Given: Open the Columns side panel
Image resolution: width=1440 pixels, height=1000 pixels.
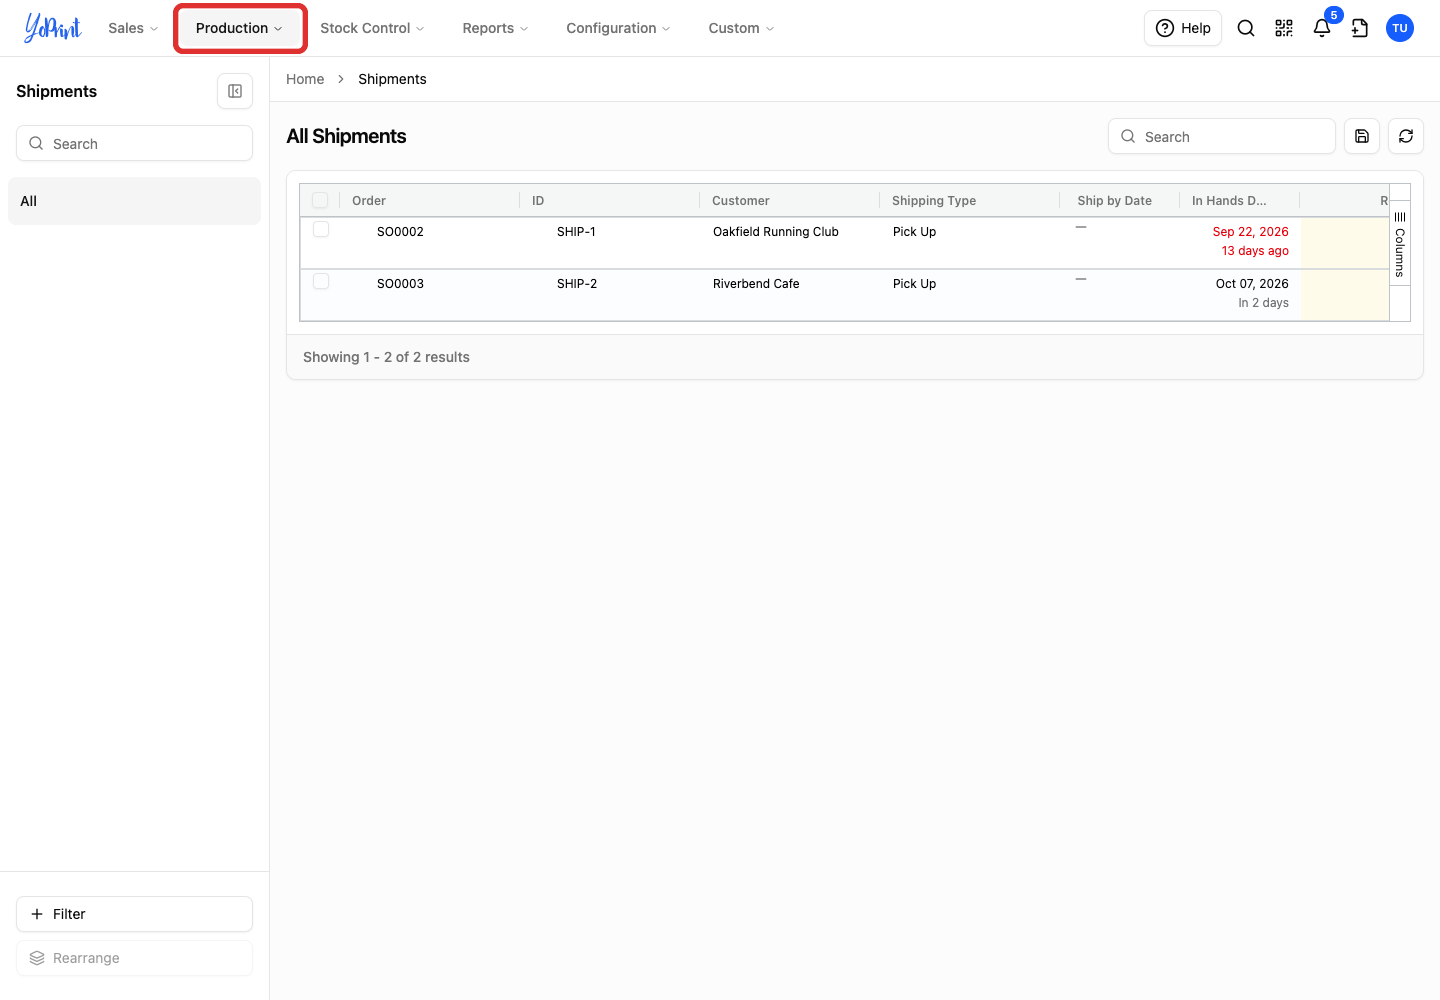Looking at the screenshot, I should coord(1400,244).
